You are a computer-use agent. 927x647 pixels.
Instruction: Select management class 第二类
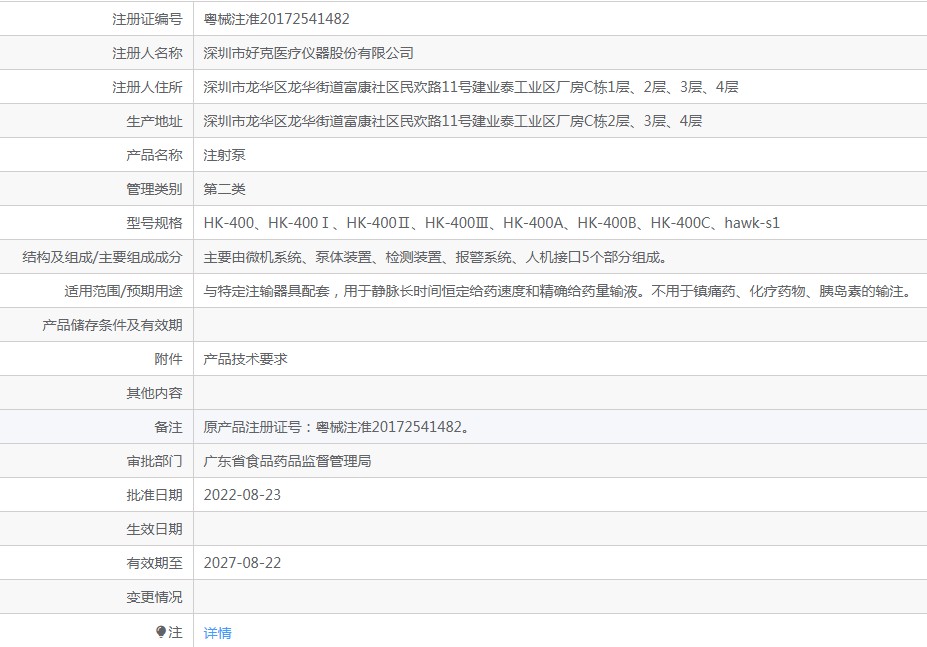pos(224,189)
